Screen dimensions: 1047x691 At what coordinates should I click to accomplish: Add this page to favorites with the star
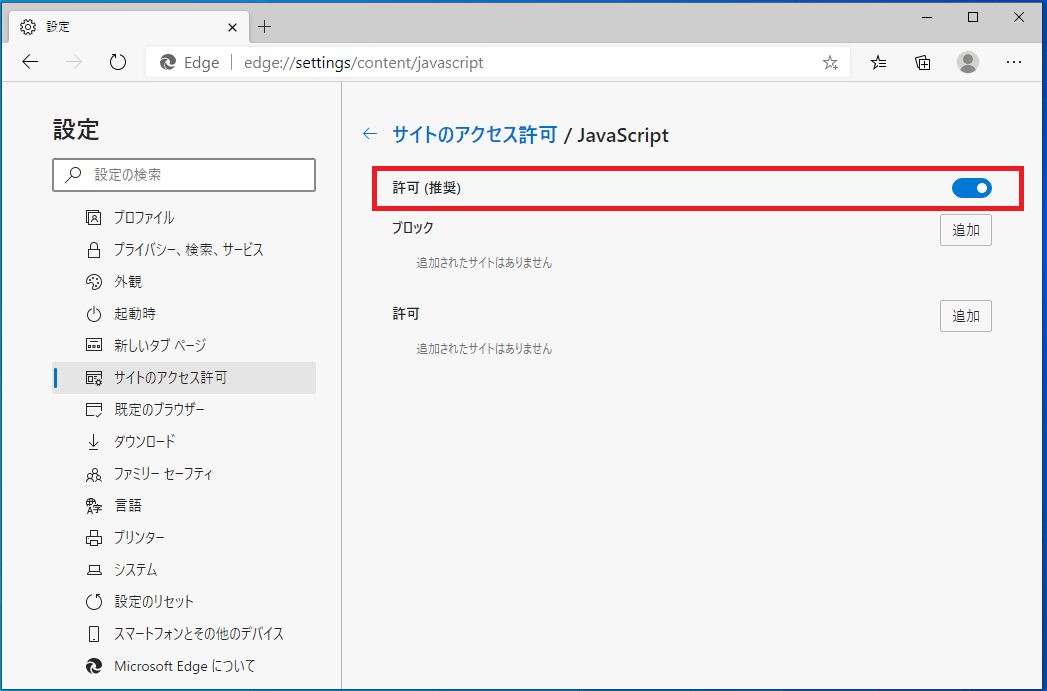pyautogui.click(x=830, y=62)
